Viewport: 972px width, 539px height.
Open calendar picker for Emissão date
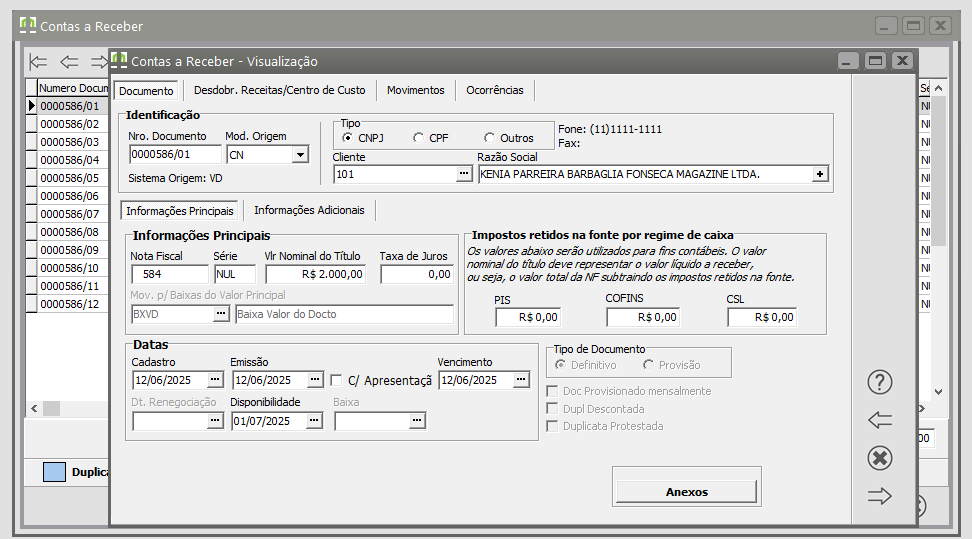(x=315, y=379)
